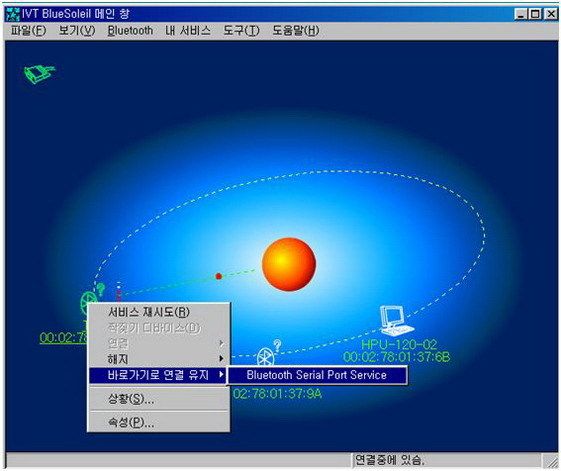Minimize the BlueSoleil window
561x471 pixels.
coord(521,14)
